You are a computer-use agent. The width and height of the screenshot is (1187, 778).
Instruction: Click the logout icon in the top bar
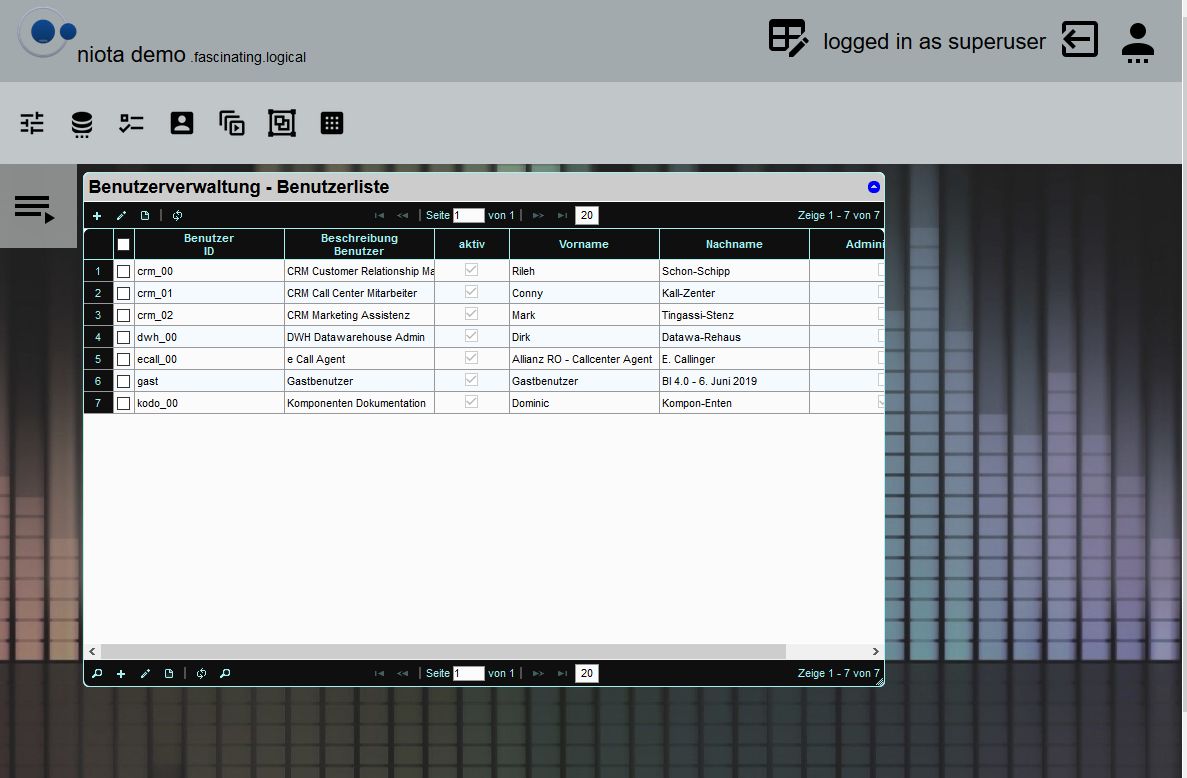pos(1079,40)
